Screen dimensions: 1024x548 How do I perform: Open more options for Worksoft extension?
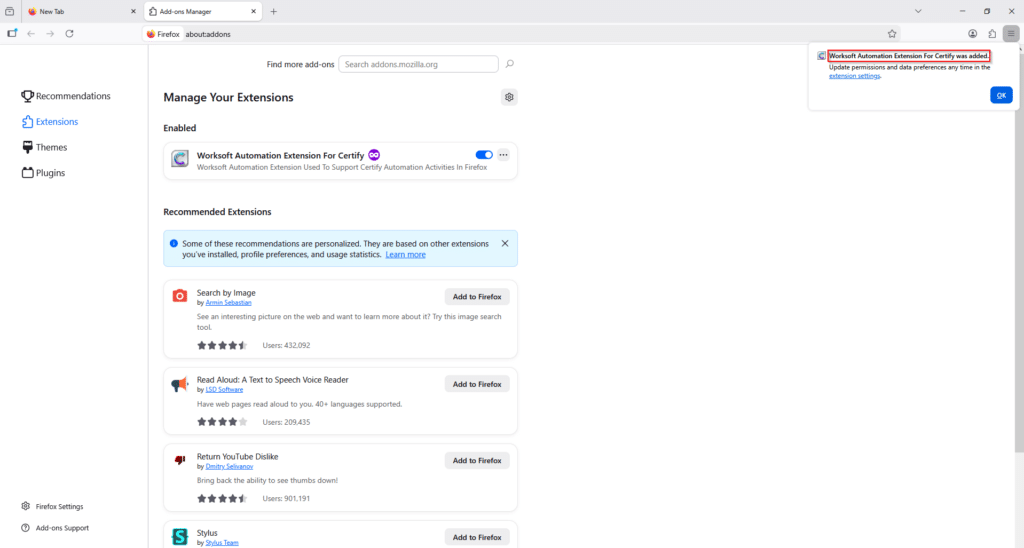(x=504, y=155)
